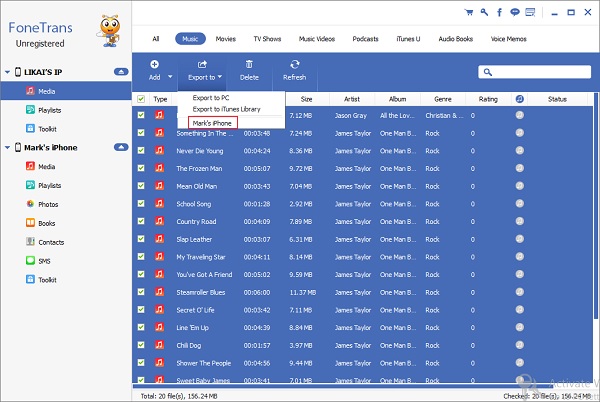
Task: Uncheck the Country Road song checkbox
Action: coord(141,221)
